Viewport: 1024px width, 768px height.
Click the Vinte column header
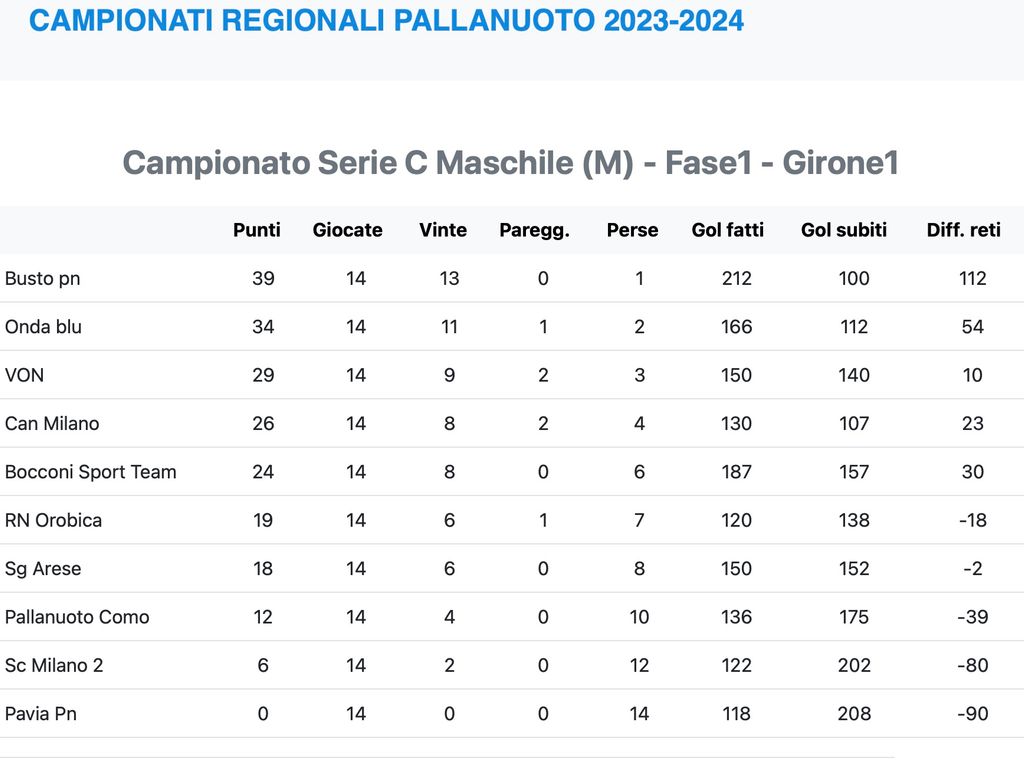pos(443,230)
